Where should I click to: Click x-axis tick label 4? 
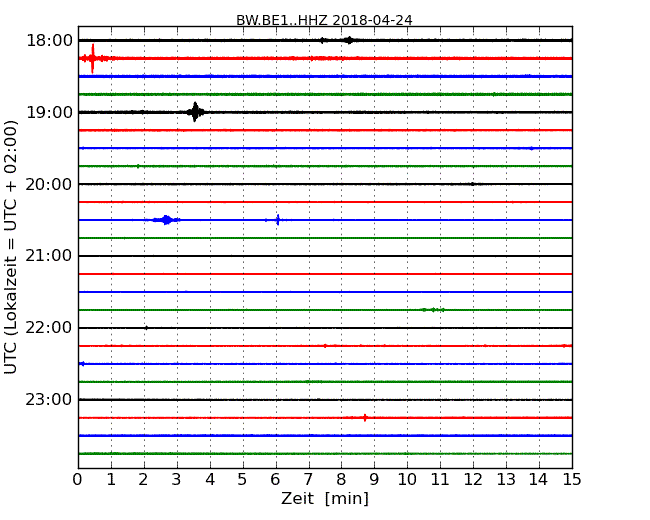tap(210, 479)
